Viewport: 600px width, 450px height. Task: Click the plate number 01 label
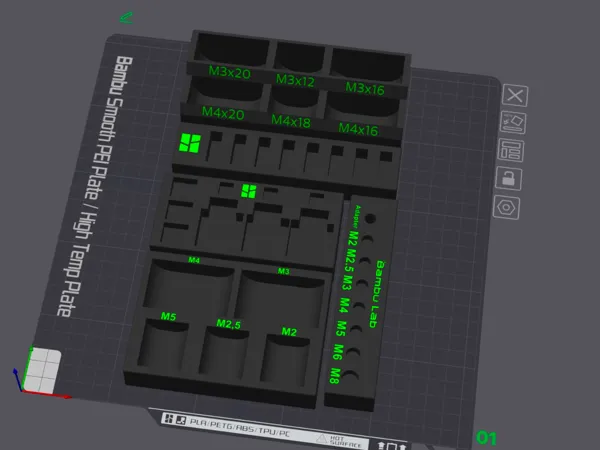tap(486, 438)
